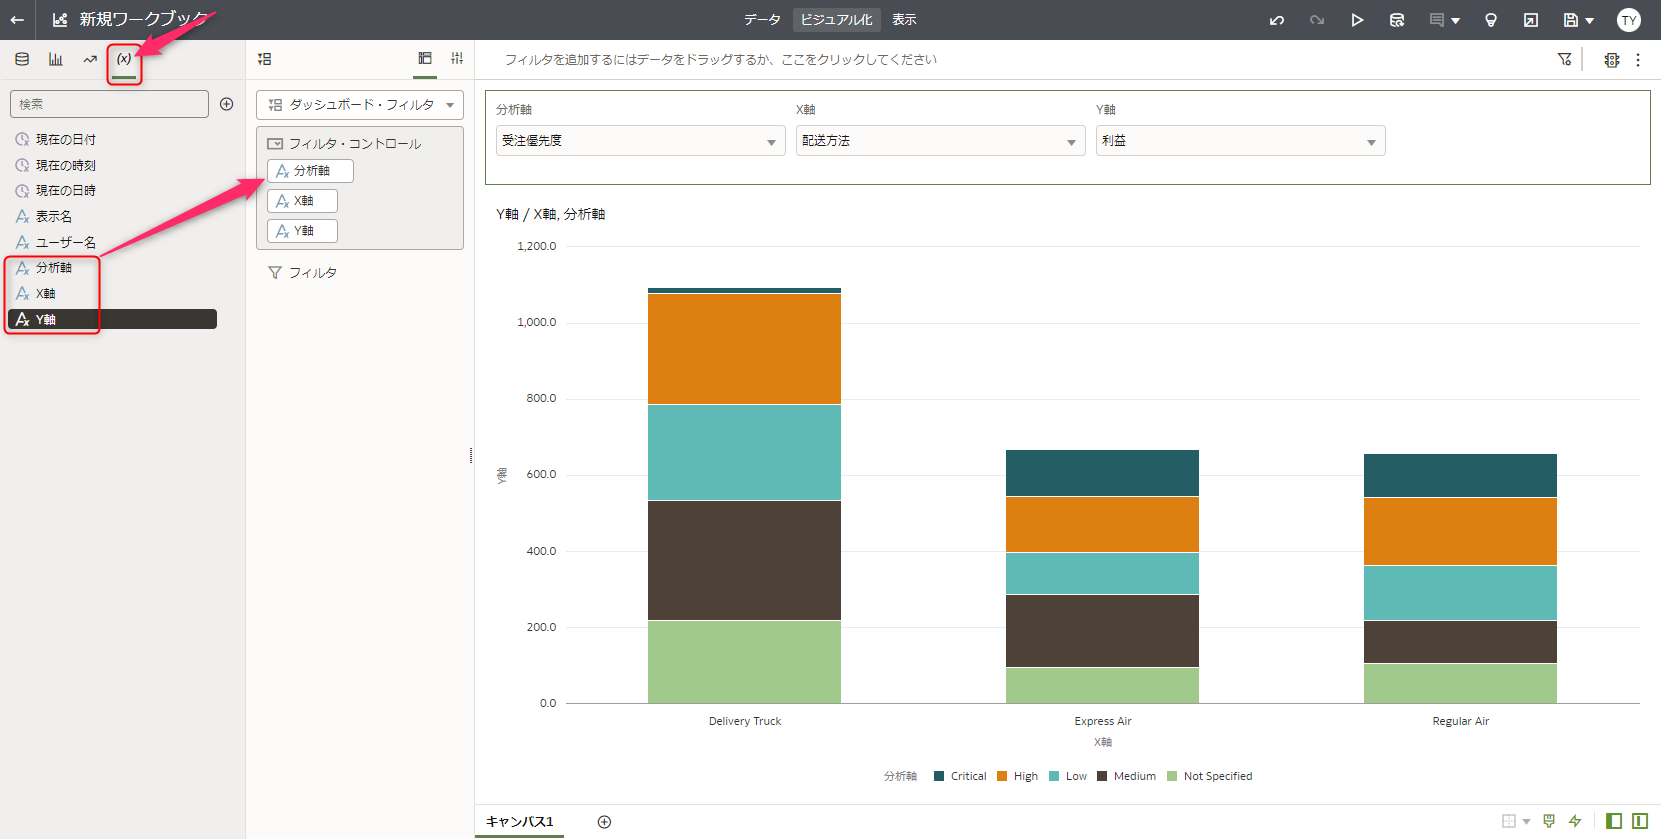
Task: Click the Express Air axis label
Action: tap(1103, 721)
